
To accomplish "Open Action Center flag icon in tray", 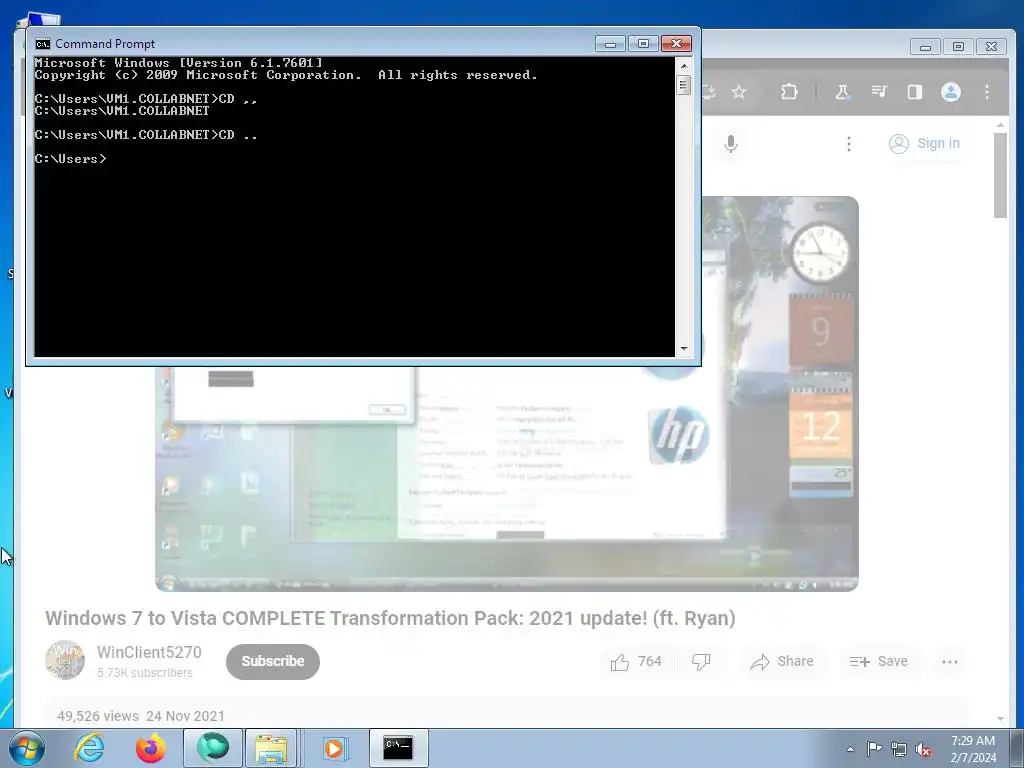I will pos(874,749).
